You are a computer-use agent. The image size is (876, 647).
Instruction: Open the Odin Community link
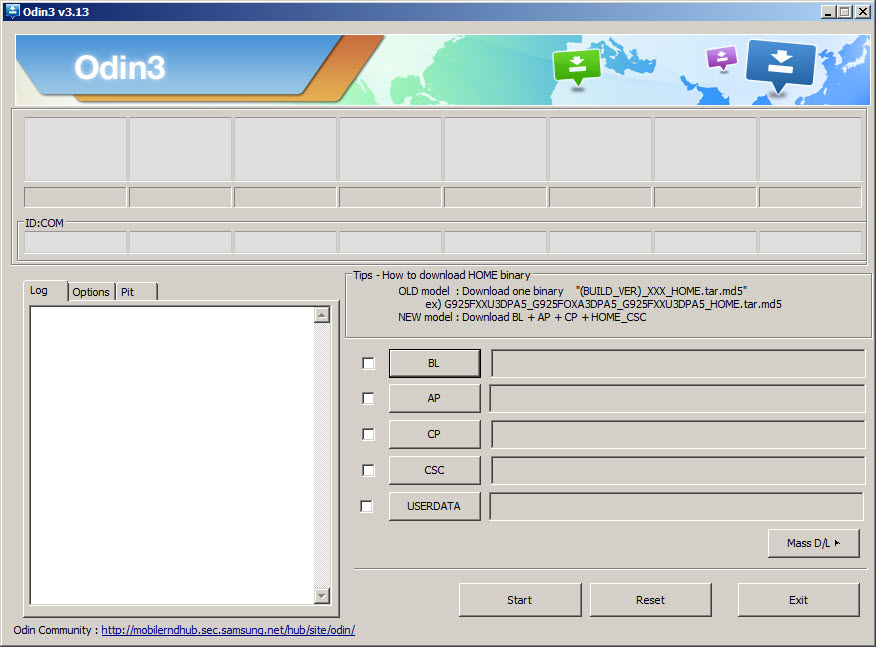click(x=228, y=630)
